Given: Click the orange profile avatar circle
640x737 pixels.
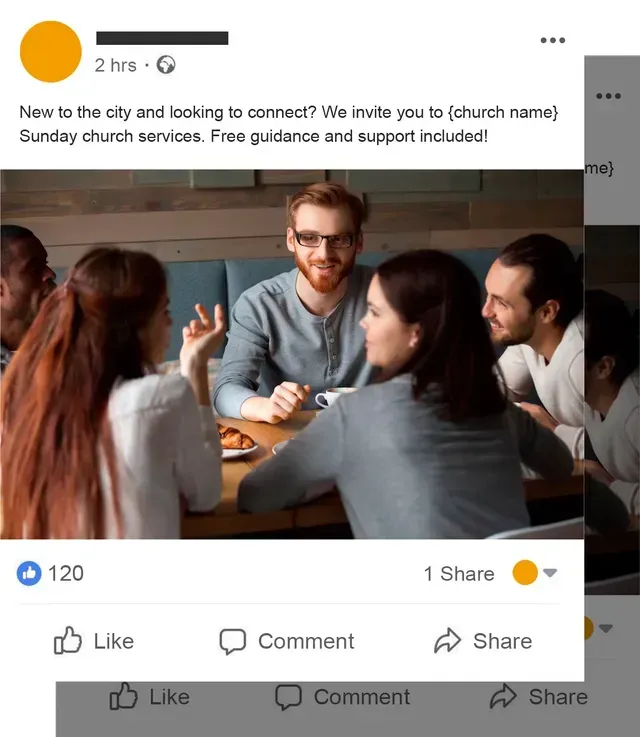Looking at the screenshot, I should pyautogui.click(x=51, y=52).
